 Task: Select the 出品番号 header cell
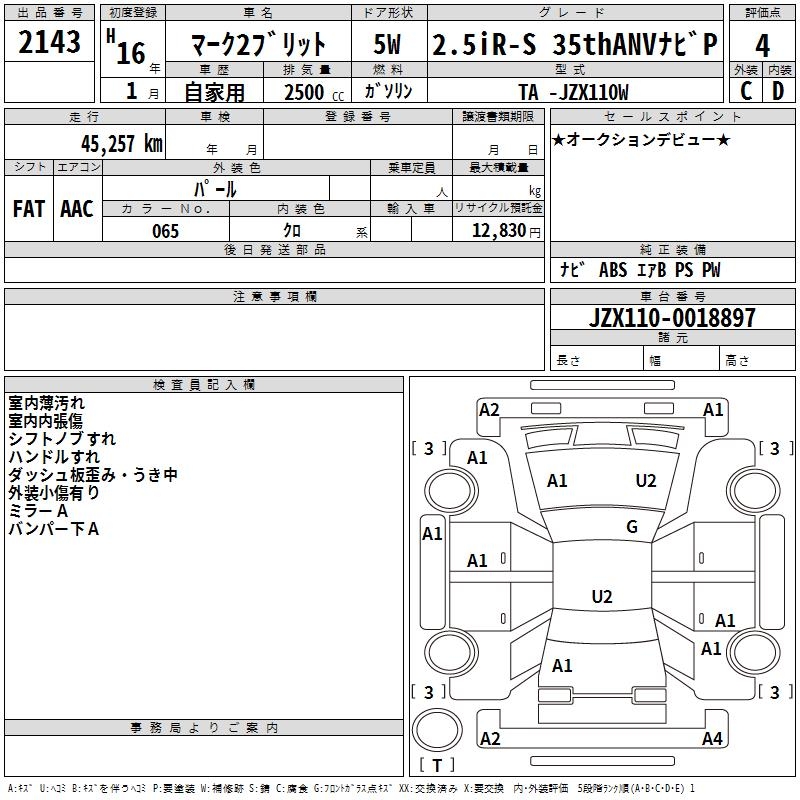coord(49,13)
